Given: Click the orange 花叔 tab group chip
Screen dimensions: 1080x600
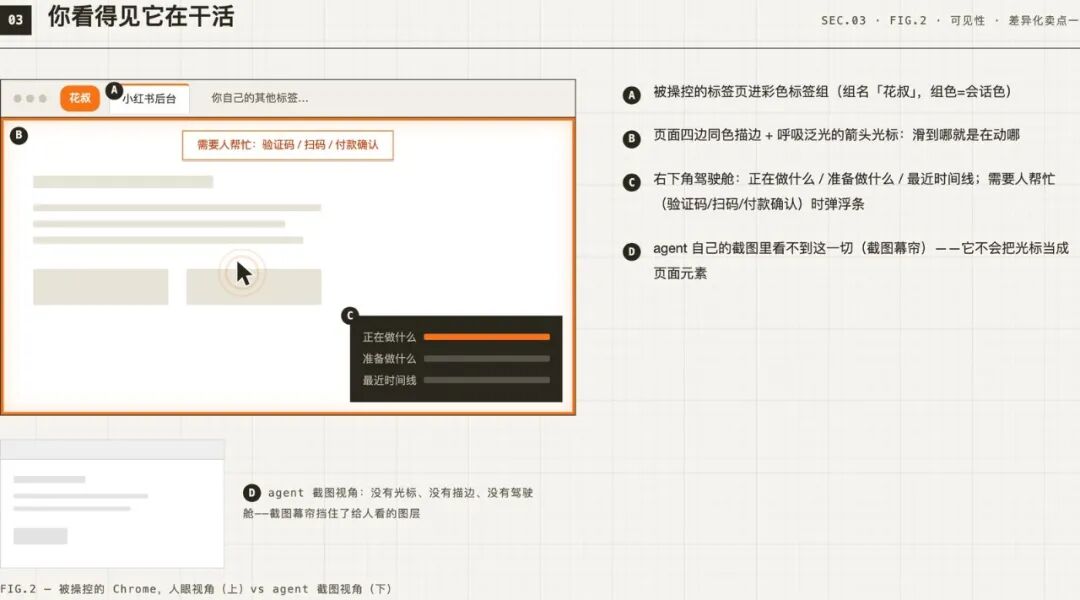Looking at the screenshot, I should (80, 98).
